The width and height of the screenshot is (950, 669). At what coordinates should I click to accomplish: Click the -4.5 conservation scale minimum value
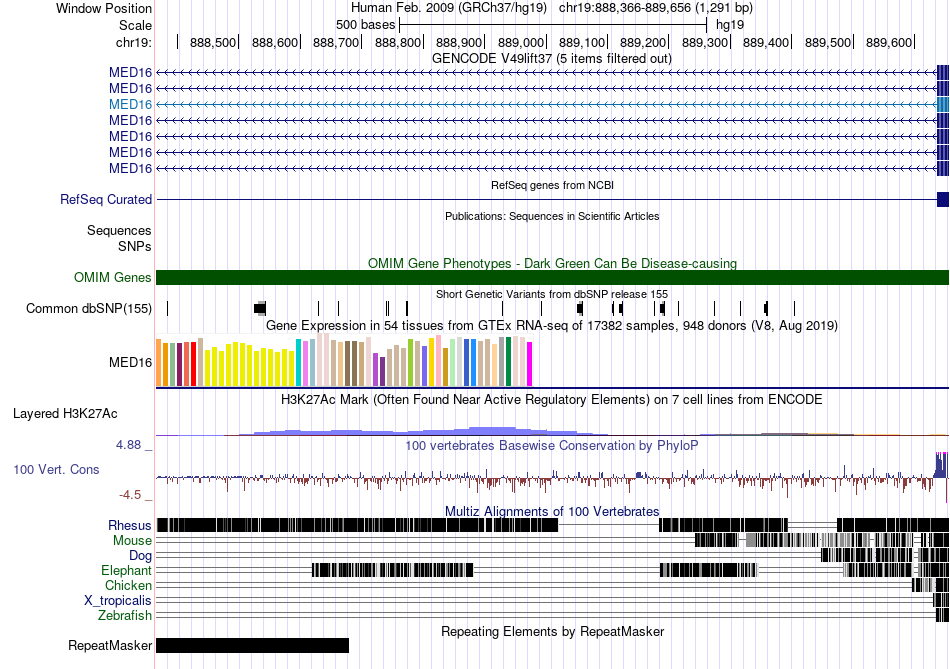[x=130, y=495]
